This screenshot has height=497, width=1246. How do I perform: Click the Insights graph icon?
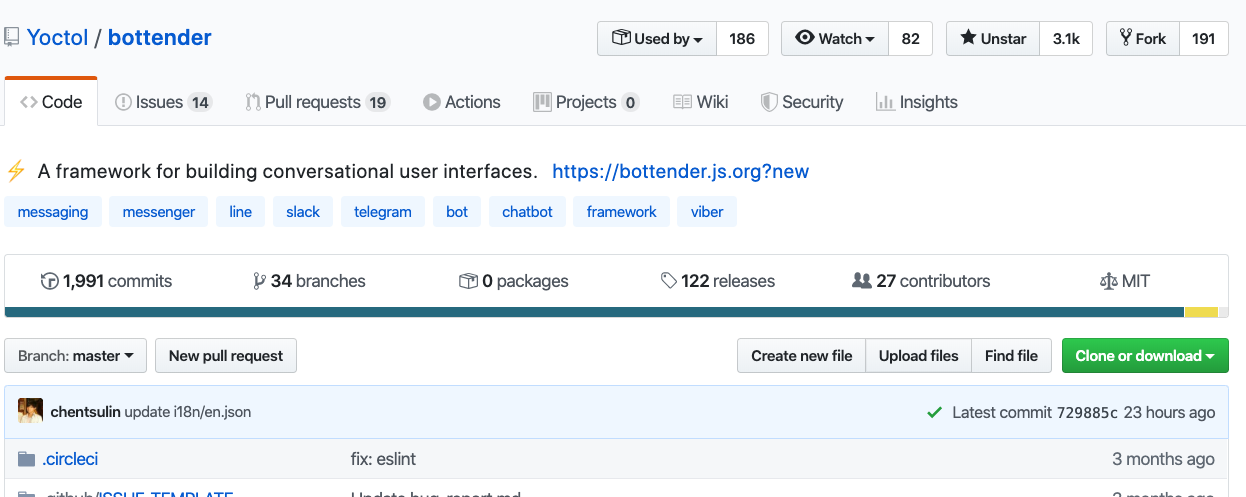884,102
